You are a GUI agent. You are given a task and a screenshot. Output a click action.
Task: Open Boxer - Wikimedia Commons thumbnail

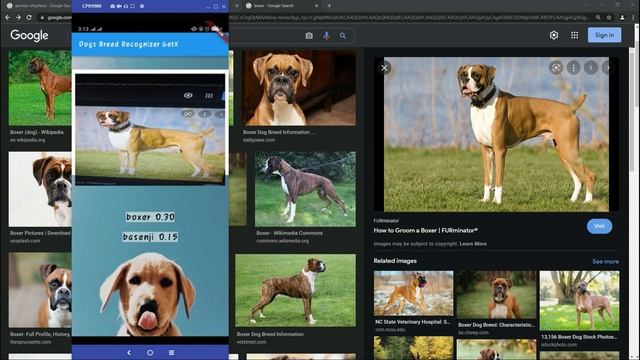pos(305,189)
